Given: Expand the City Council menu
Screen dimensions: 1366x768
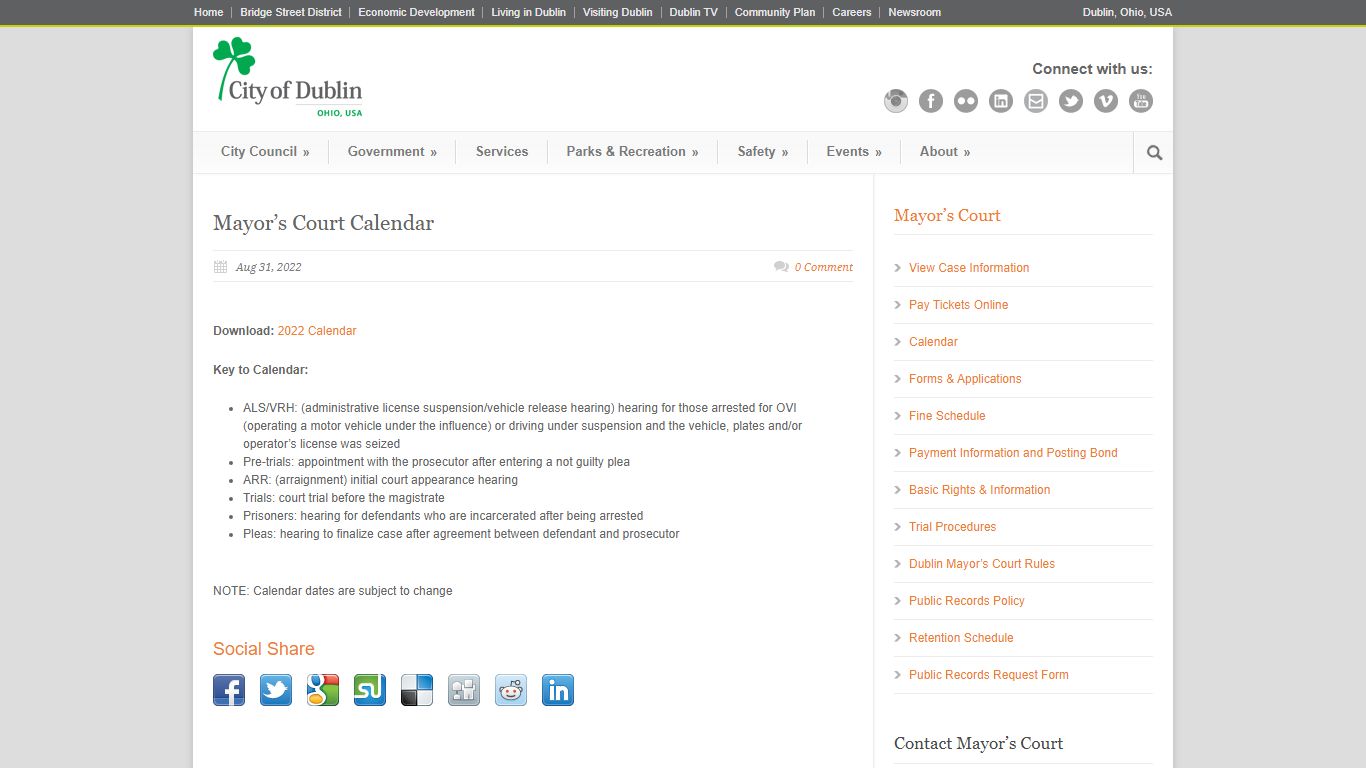Looking at the screenshot, I should 265,152.
